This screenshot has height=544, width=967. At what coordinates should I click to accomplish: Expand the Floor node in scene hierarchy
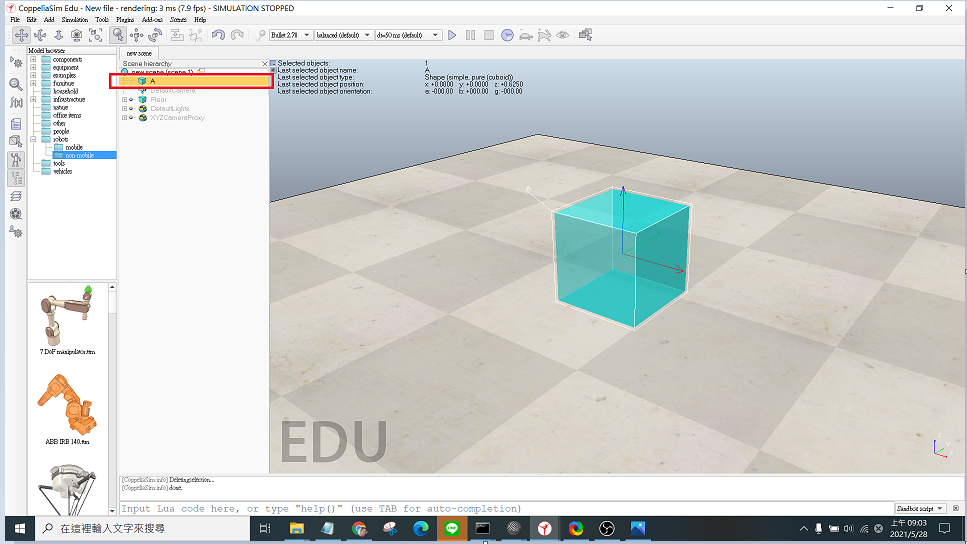[x=124, y=100]
